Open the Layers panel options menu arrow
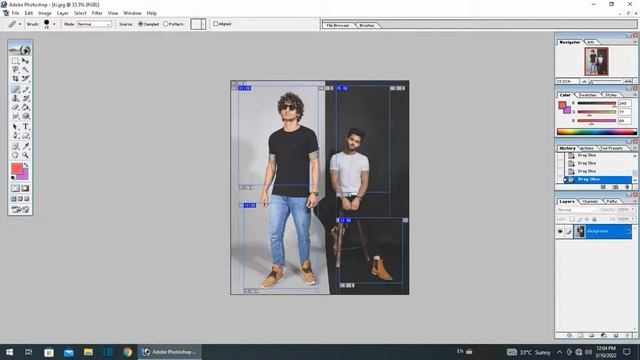The height and width of the screenshot is (360, 640). [x=635, y=201]
